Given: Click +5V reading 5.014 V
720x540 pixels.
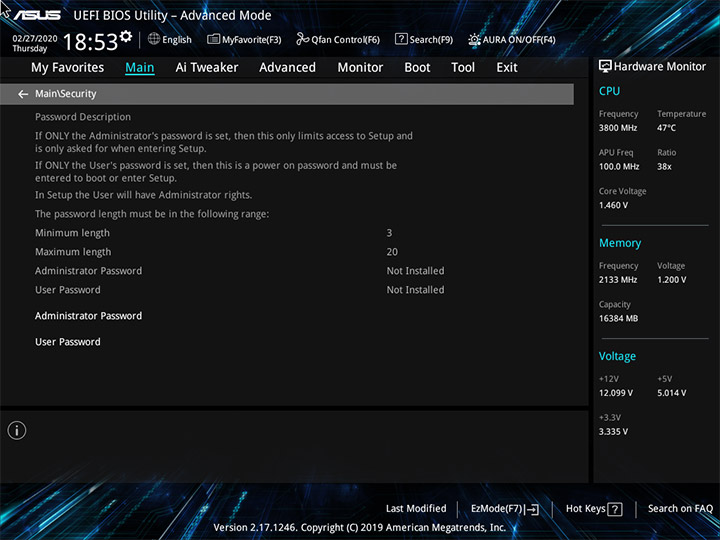Looking at the screenshot, I should click(x=671, y=393).
